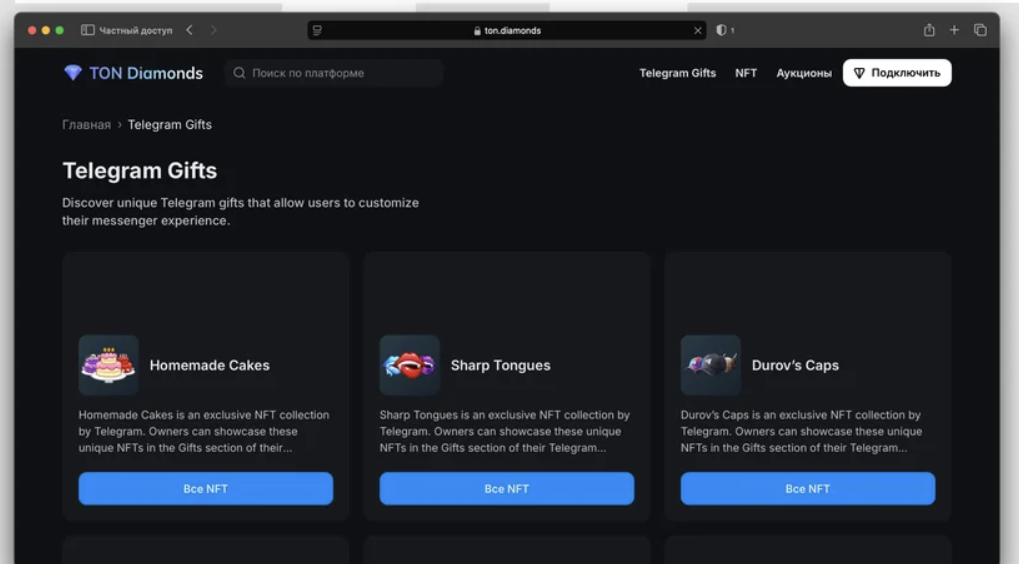Open the NFT nav menu item
Image resolution: width=1019 pixels, height=564 pixels.
746,73
